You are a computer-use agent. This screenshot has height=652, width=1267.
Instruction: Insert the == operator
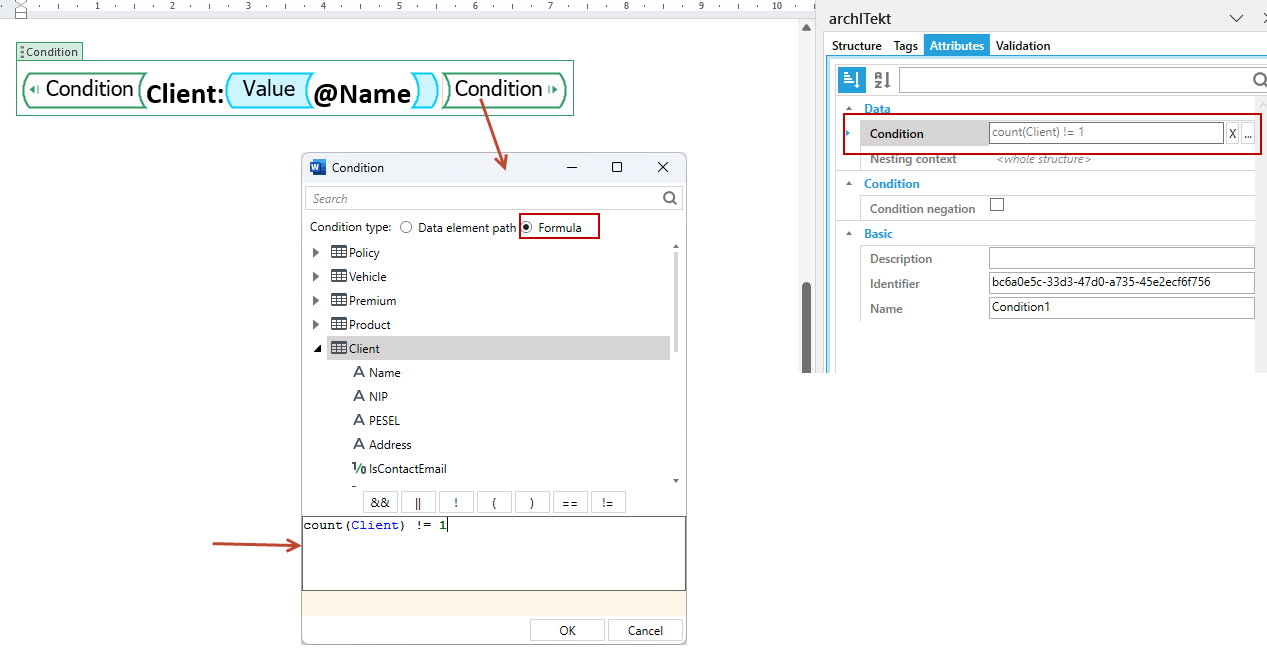[570, 503]
